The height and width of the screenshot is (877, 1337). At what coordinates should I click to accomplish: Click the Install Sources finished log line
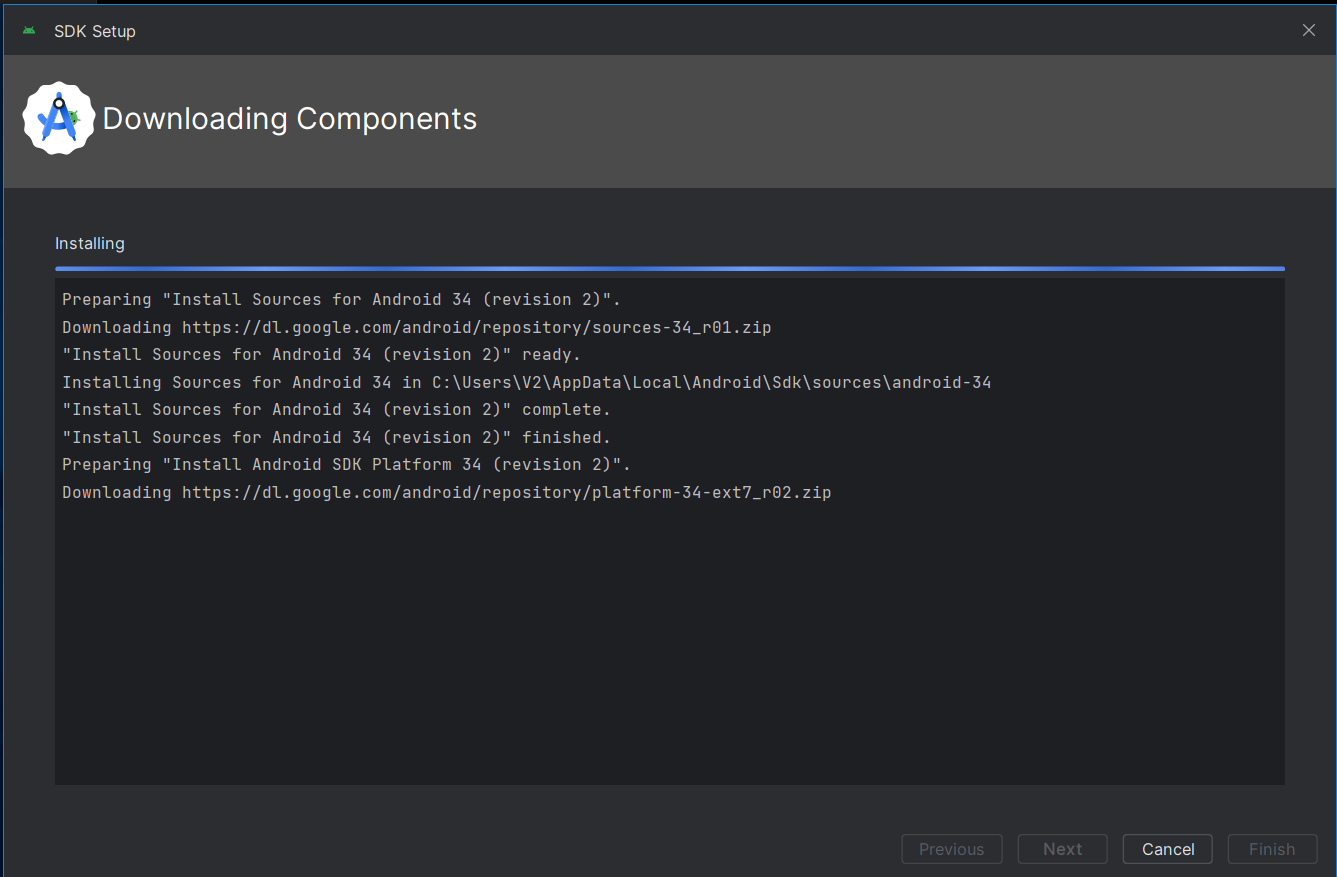336,437
